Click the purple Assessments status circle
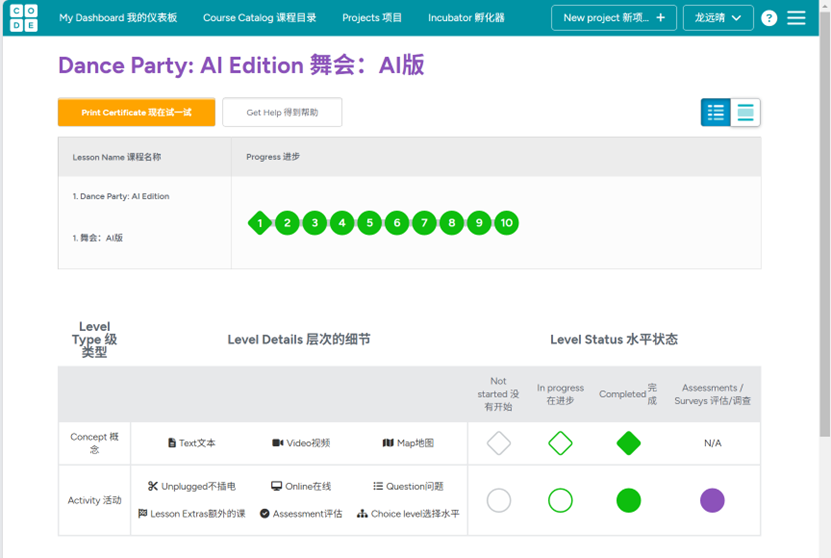The image size is (831, 558). (x=712, y=500)
